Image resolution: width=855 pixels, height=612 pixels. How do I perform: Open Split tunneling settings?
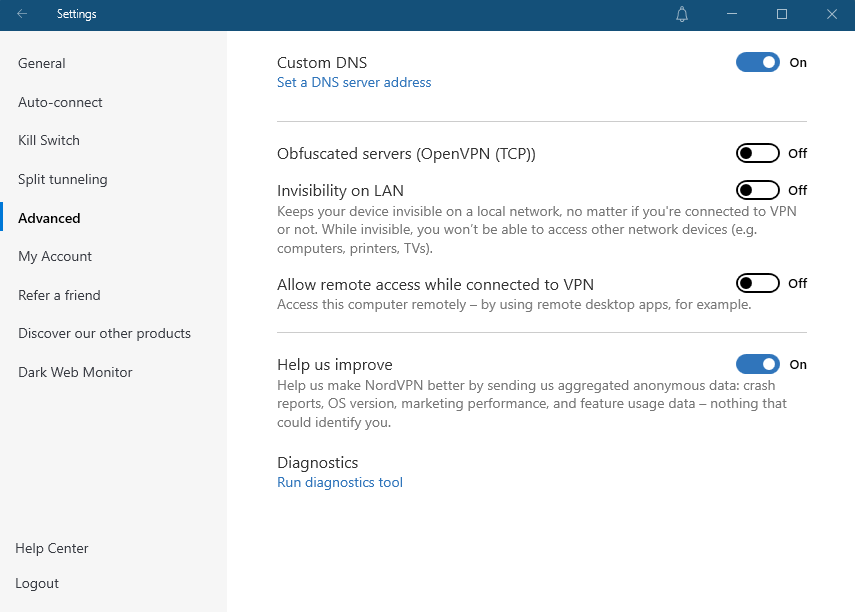[62, 179]
